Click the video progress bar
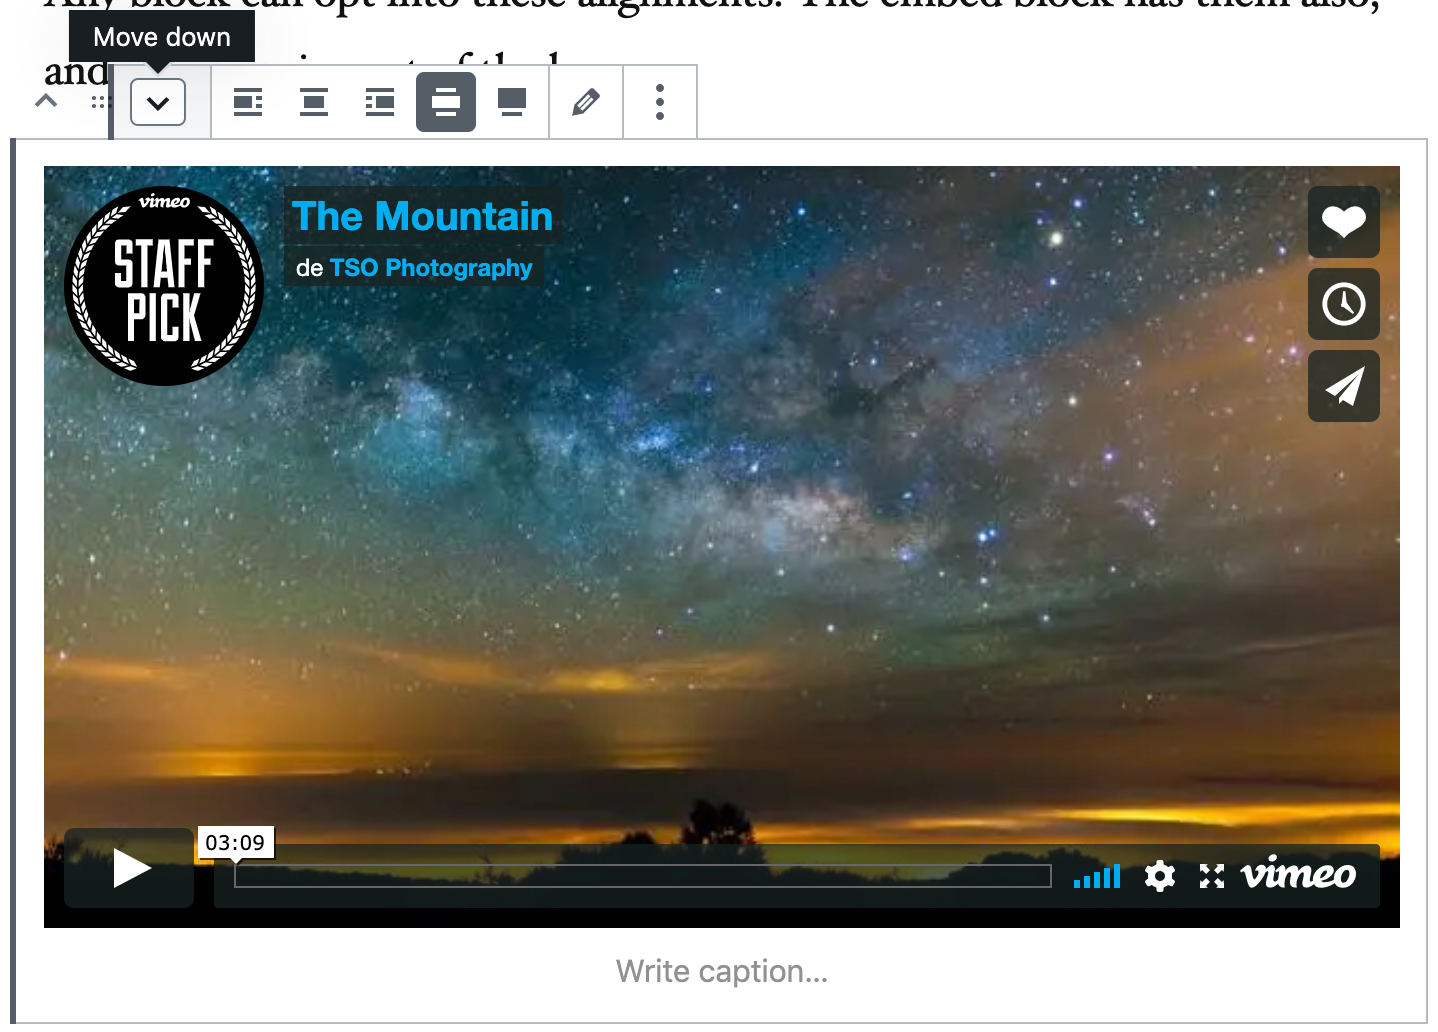This screenshot has width=1438, height=1032. click(x=643, y=876)
